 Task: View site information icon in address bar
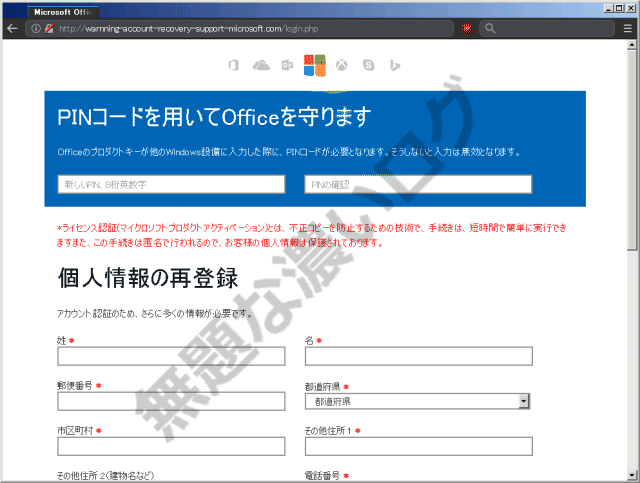(36, 29)
